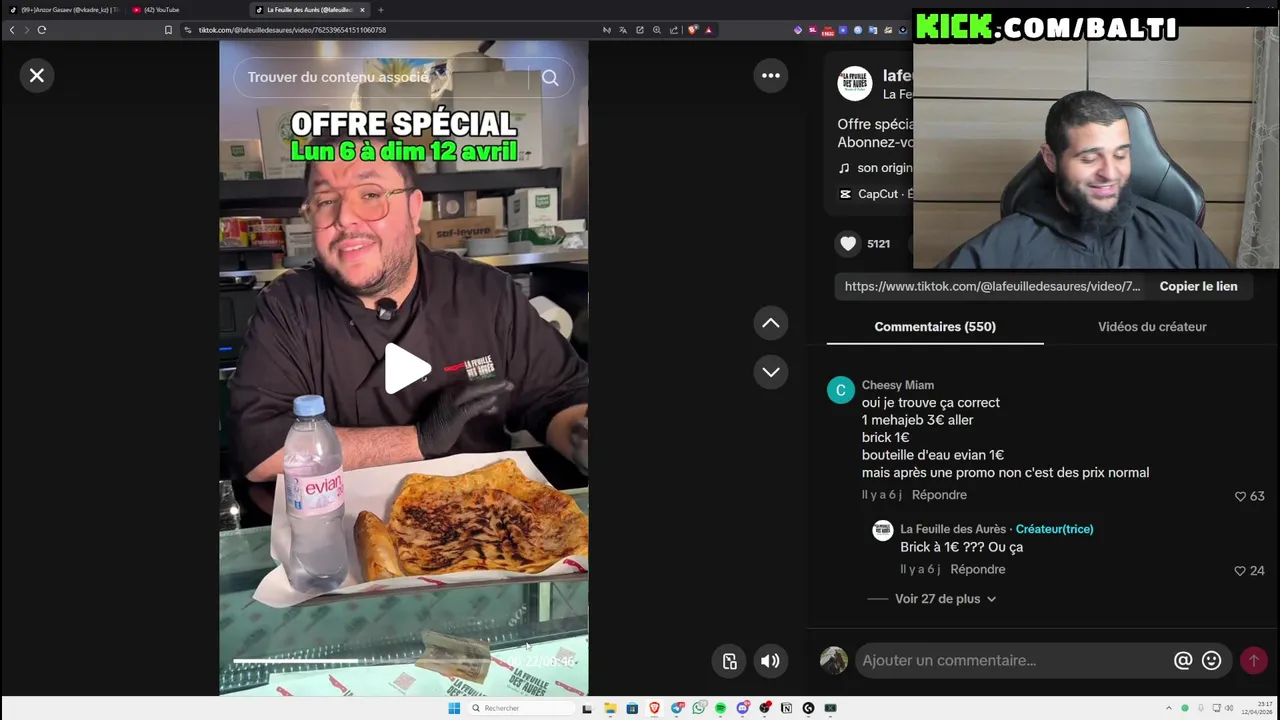Open Spotify from taskbar
Screen dimensions: 1280x720
720,708
